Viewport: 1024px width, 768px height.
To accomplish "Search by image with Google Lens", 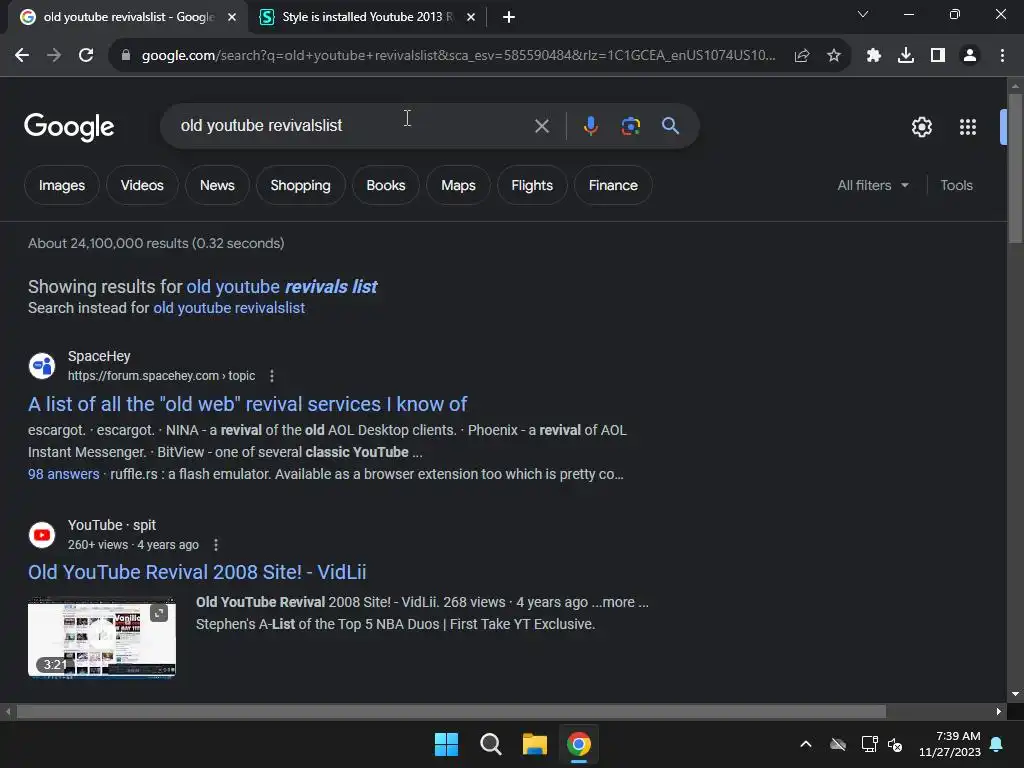I will tap(631, 126).
